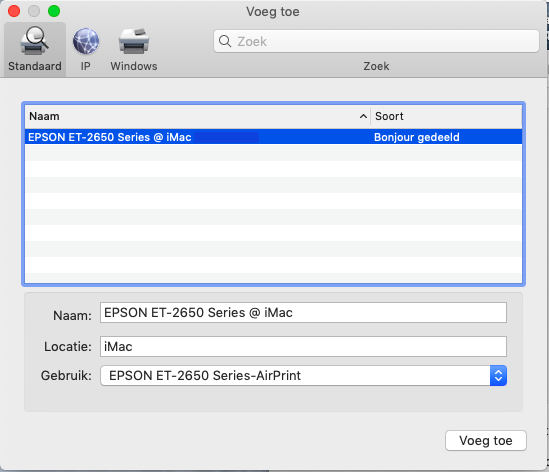Zoom the window with green button
This screenshot has height=472, width=549.
click(54, 11)
